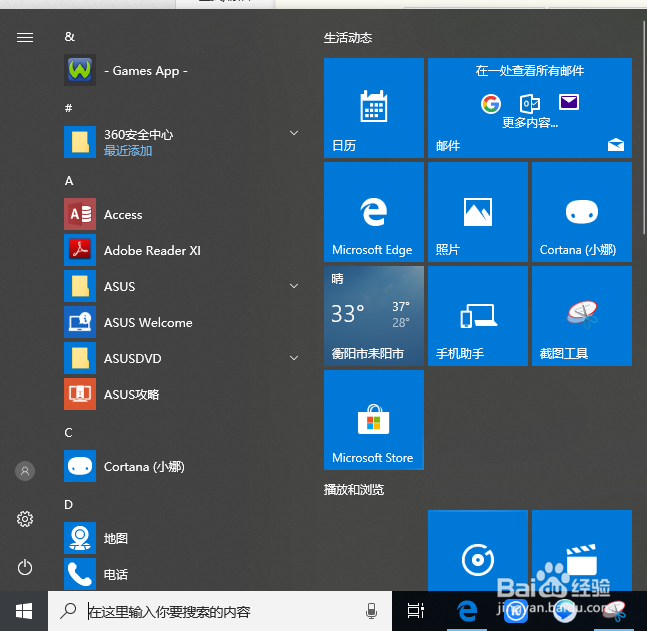Open the 邮件 mail tile

(x=530, y=108)
